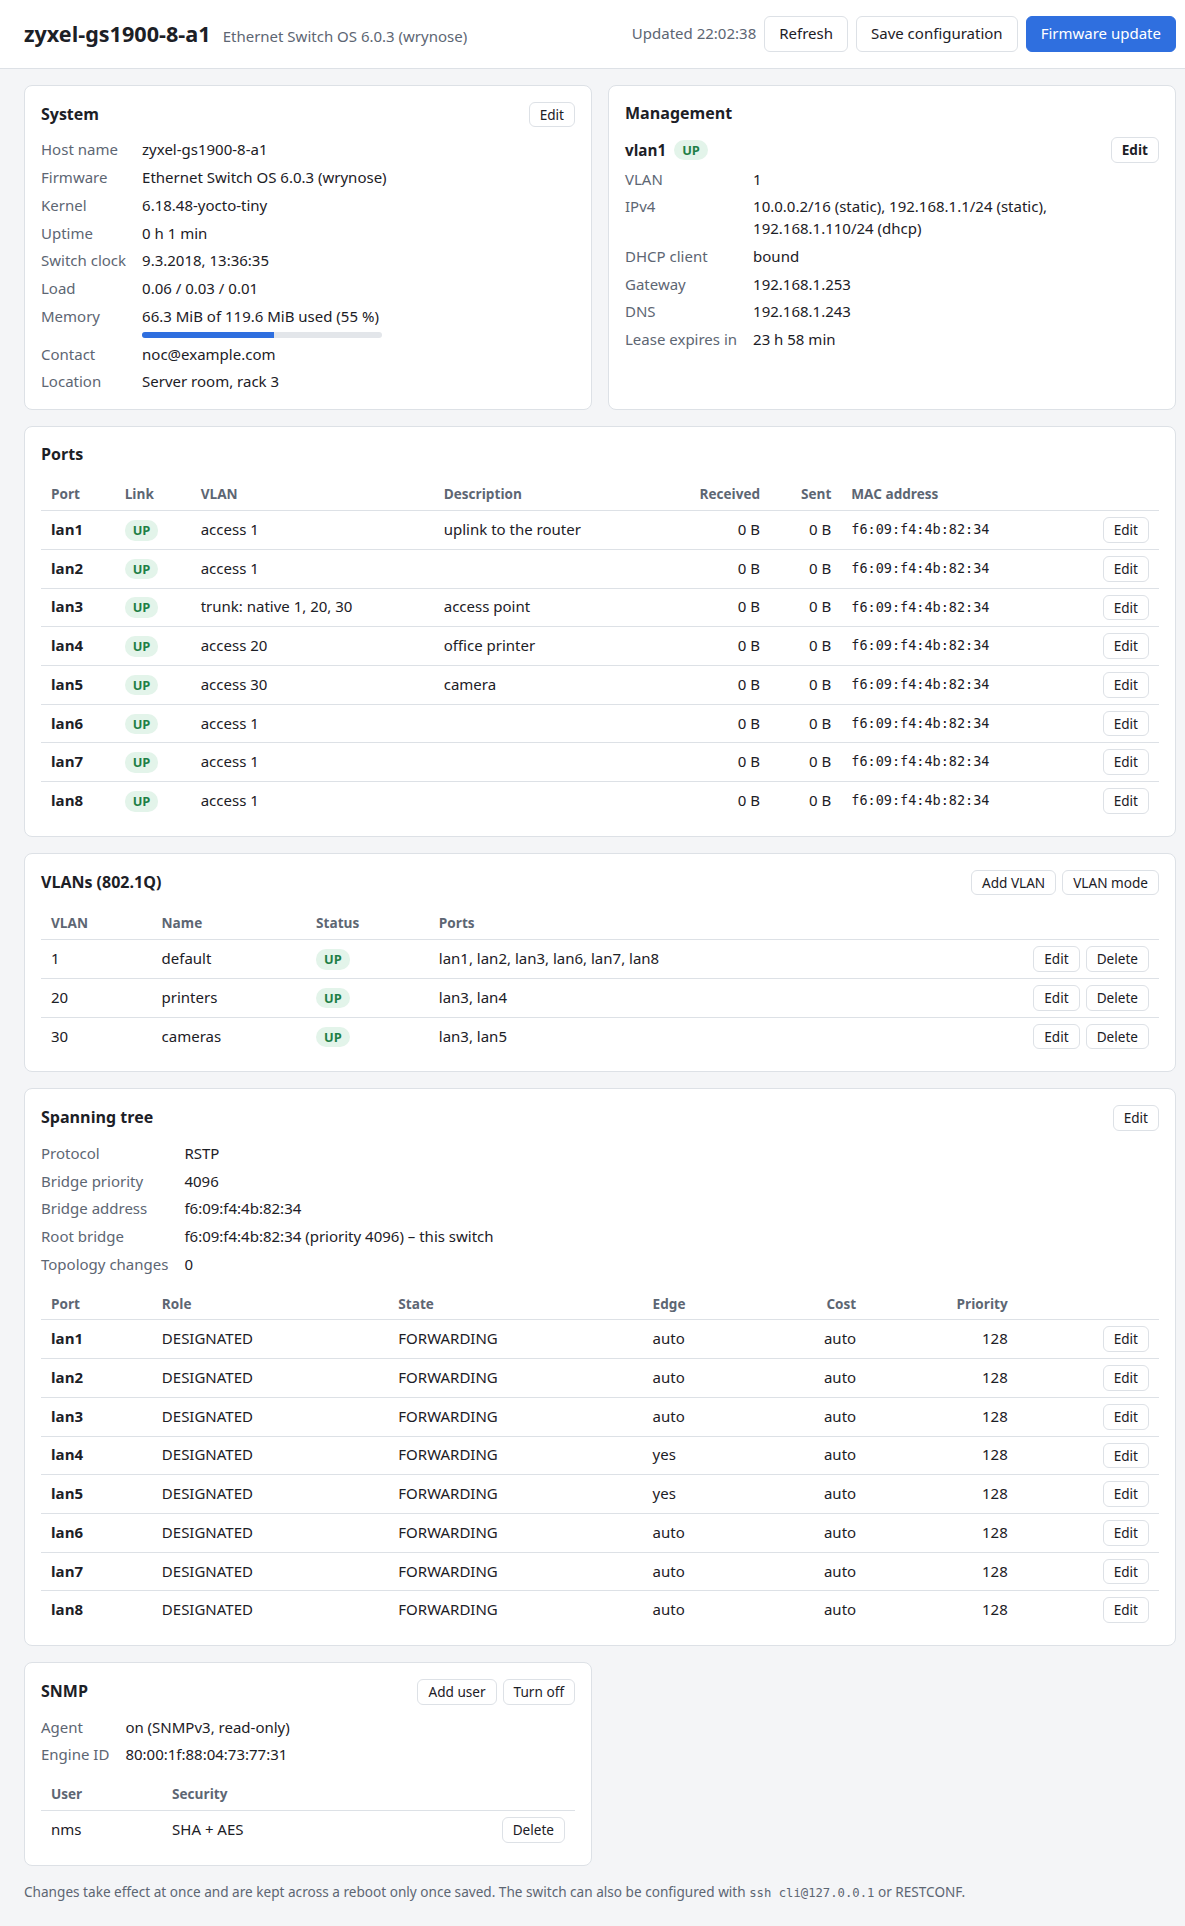Edit VLAN 20 printers
The image size is (1185, 1926).
click(1056, 998)
